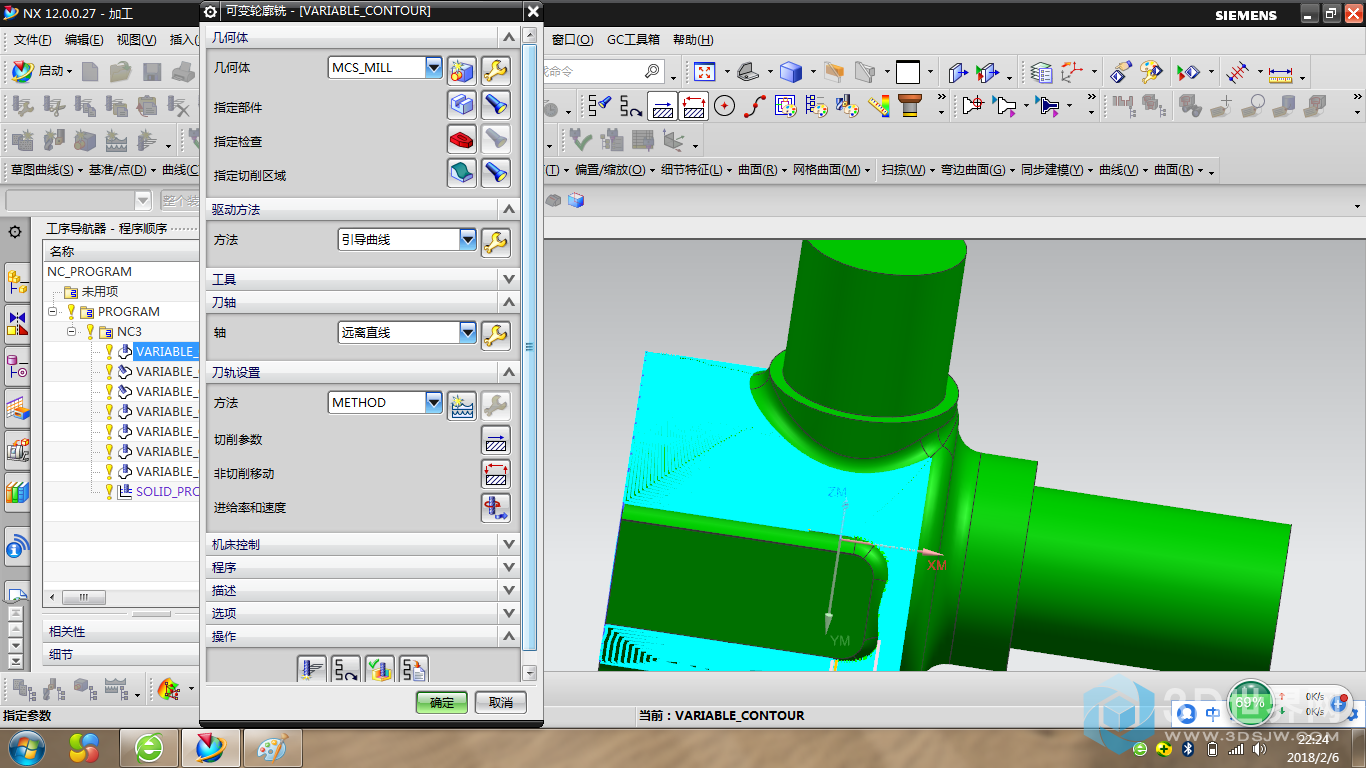1366x768 pixels.
Task: Click the 取消 button
Action: pyautogui.click(x=501, y=703)
